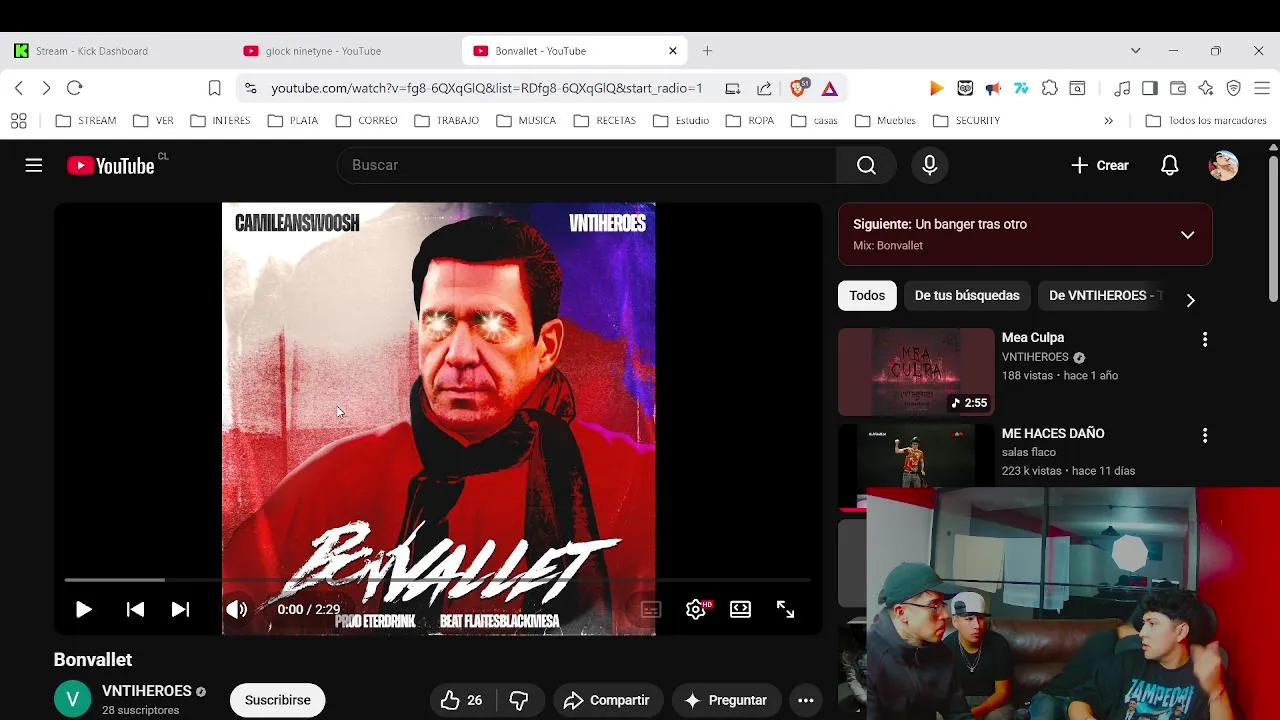
Task: Open the Brave VPN shield icon
Action: point(1234,88)
